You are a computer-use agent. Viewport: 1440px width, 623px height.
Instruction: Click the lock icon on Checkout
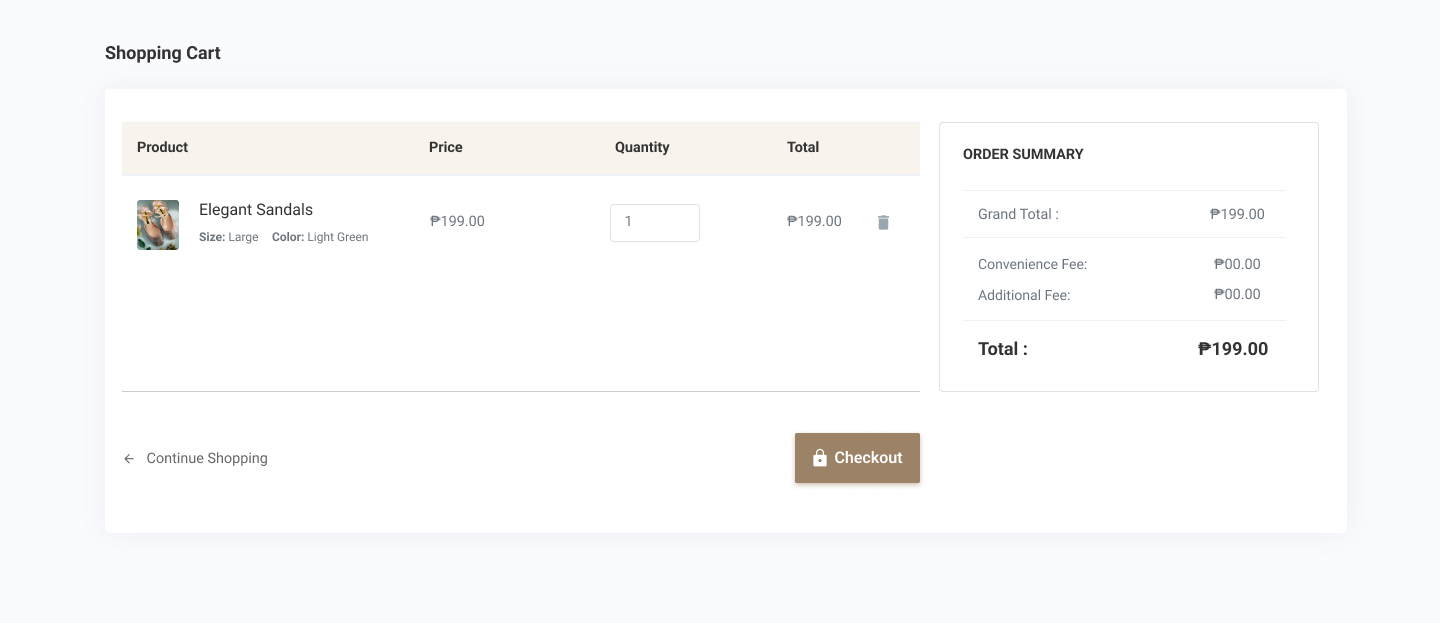pyautogui.click(x=820, y=458)
